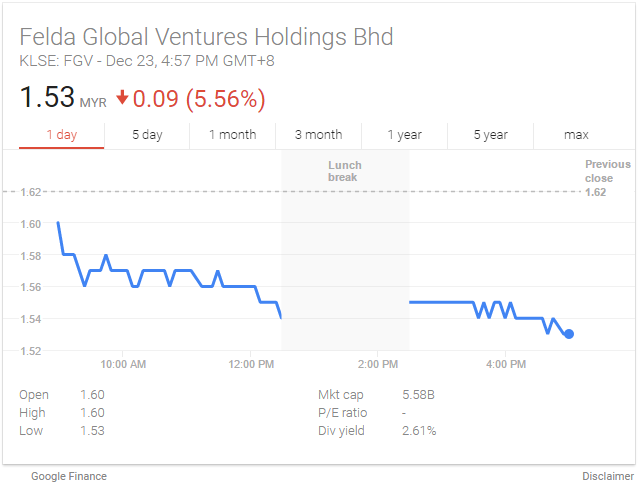The width and height of the screenshot is (638, 486).
Task: Click the Disclaimer link
Action: tap(608, 476)
